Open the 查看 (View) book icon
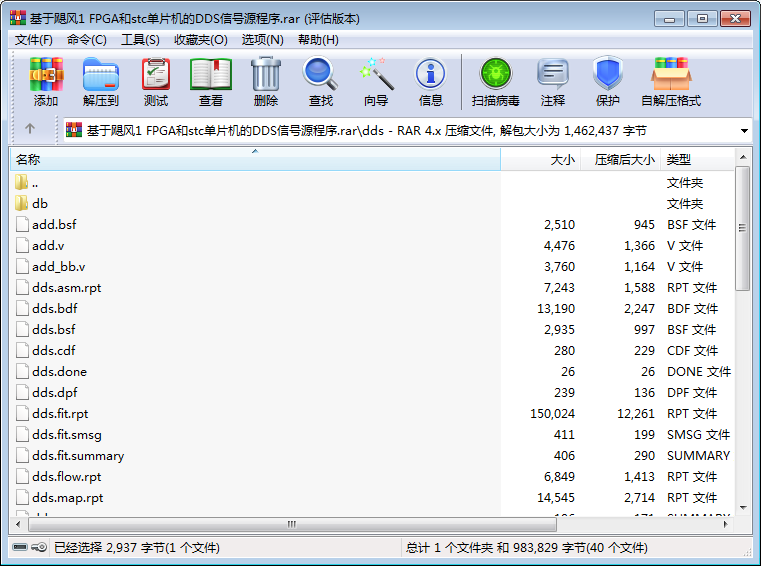The width and height of the screenshot is (761, 566). point(211,82)
